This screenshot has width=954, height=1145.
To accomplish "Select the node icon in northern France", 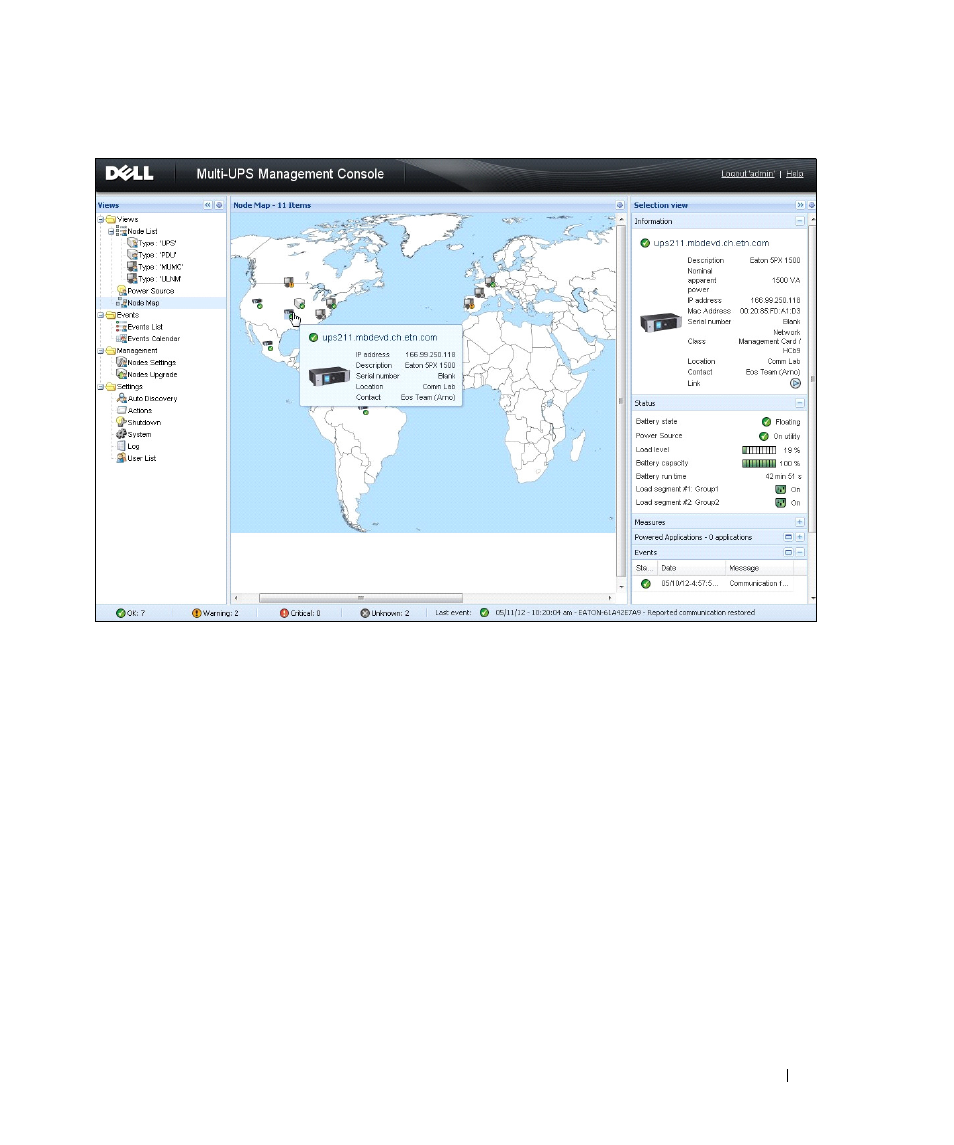I will click(491, 281).
